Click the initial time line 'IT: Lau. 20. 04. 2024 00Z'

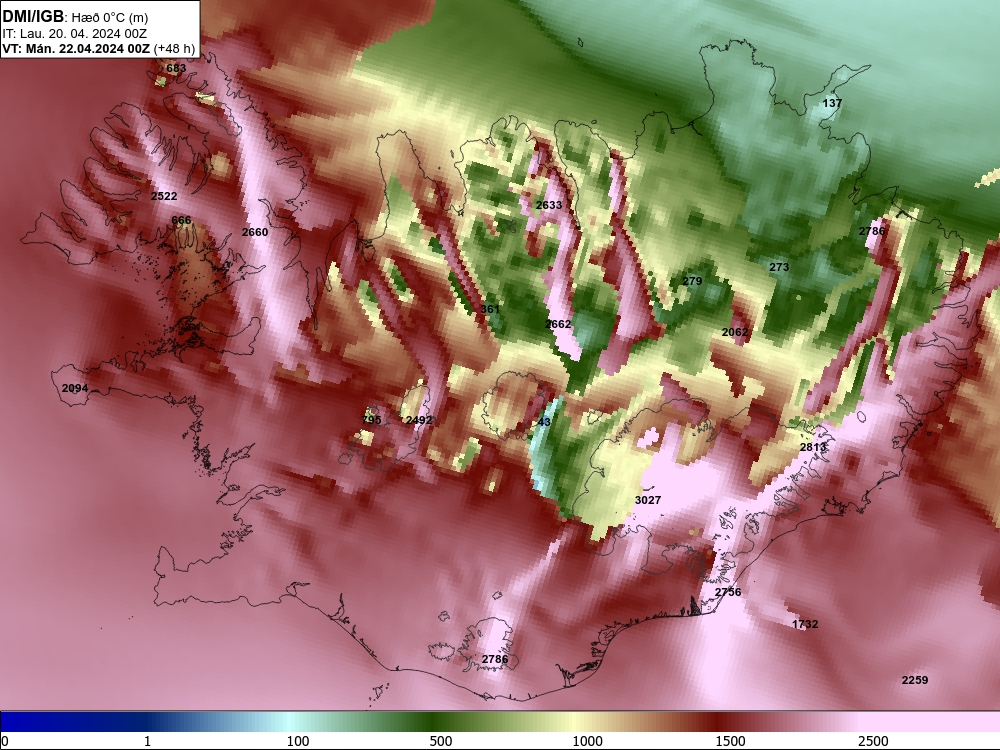75,34
